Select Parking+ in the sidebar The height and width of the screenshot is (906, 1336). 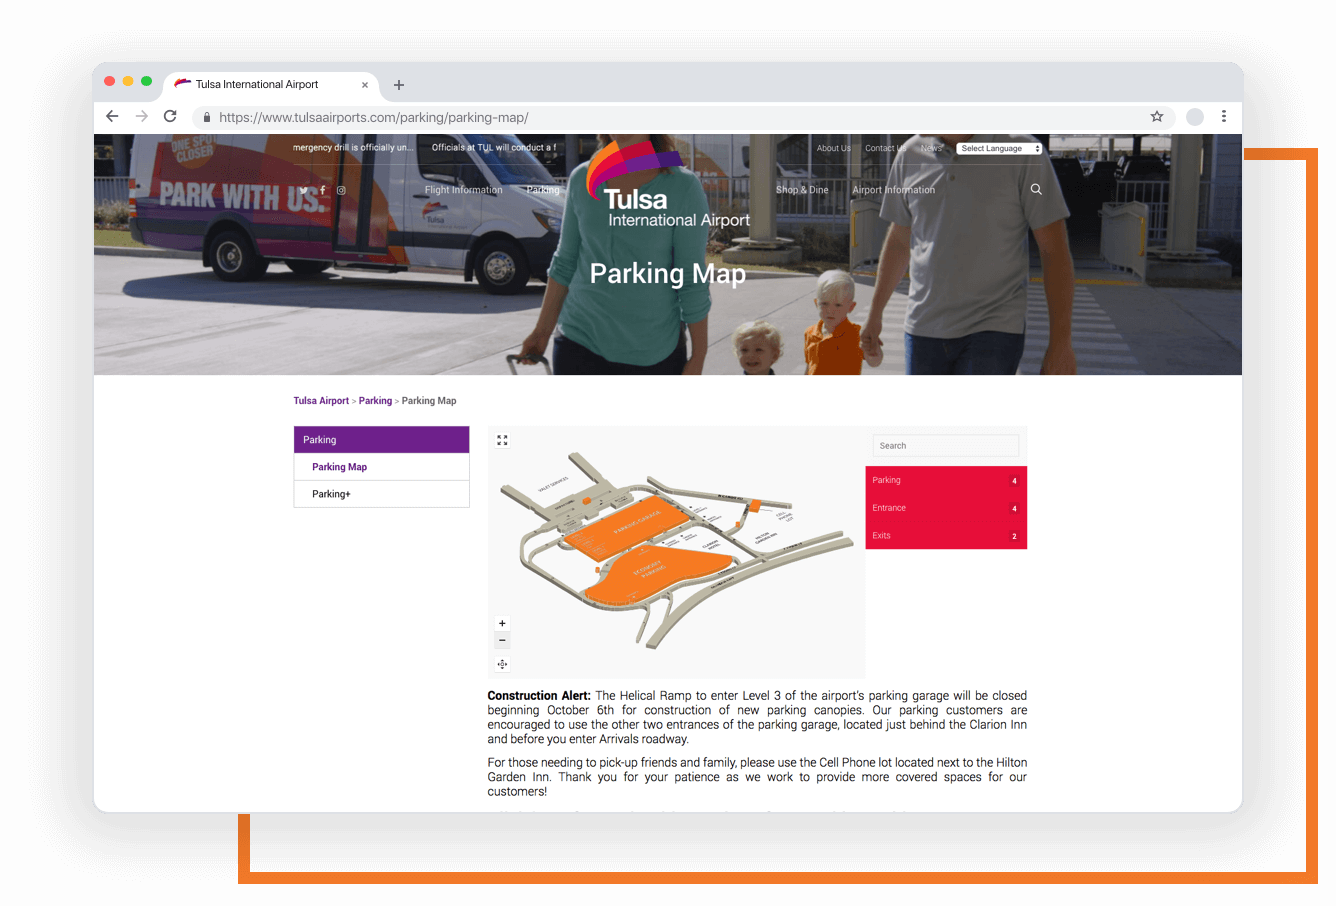pyautogui.click(x=381, y=494)
